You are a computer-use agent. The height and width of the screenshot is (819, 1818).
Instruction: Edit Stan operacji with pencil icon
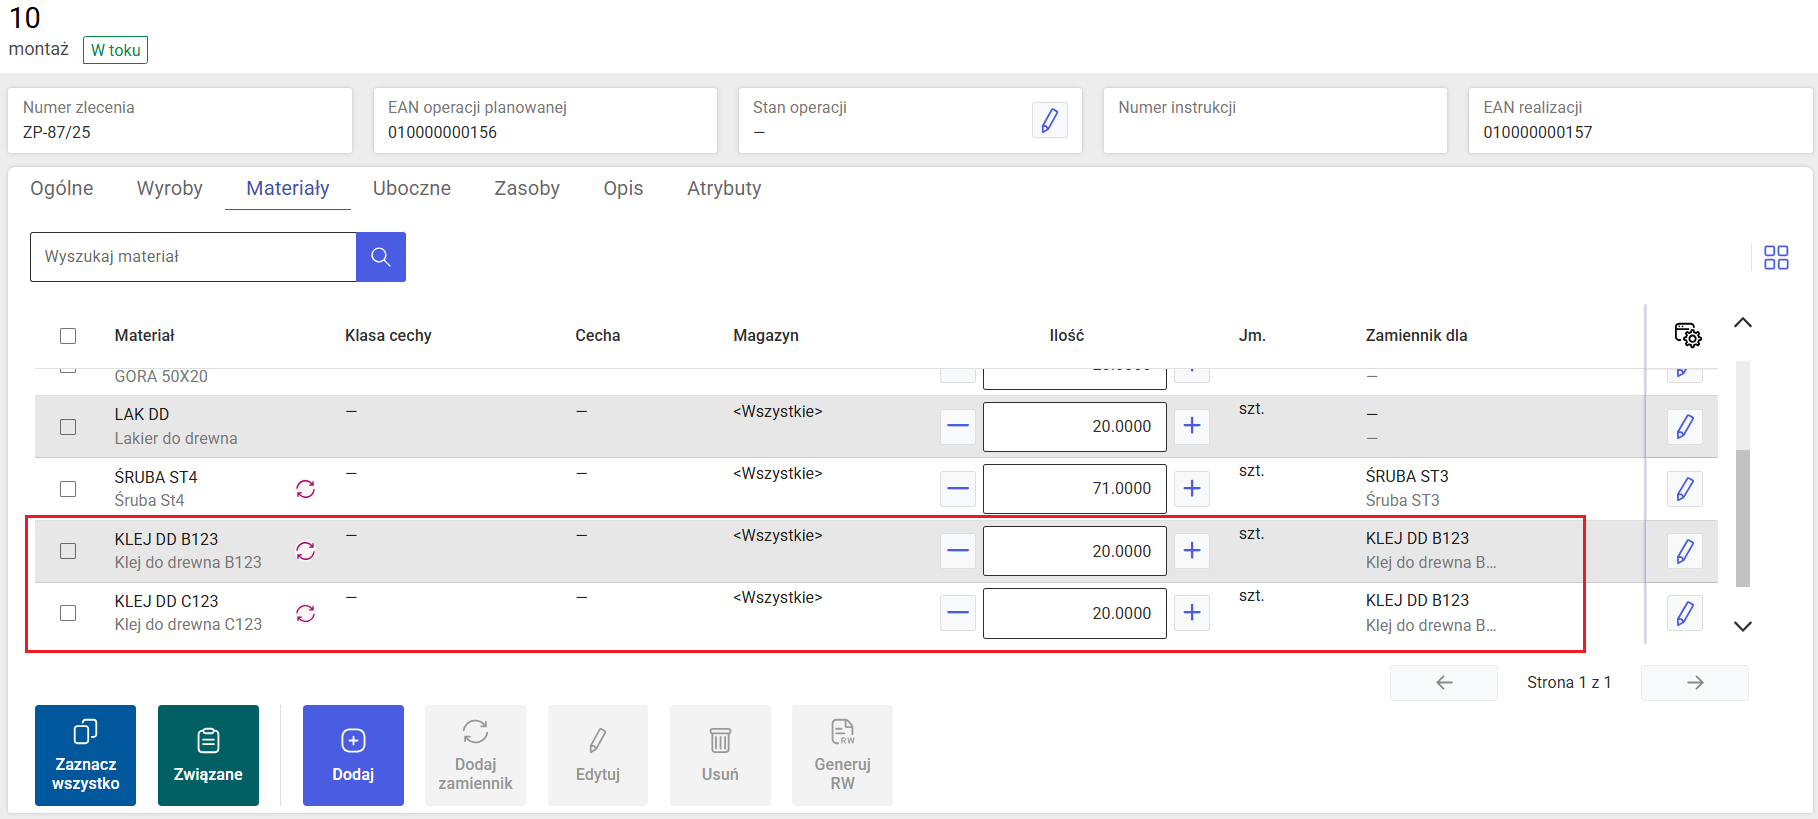click(1049, 121)
